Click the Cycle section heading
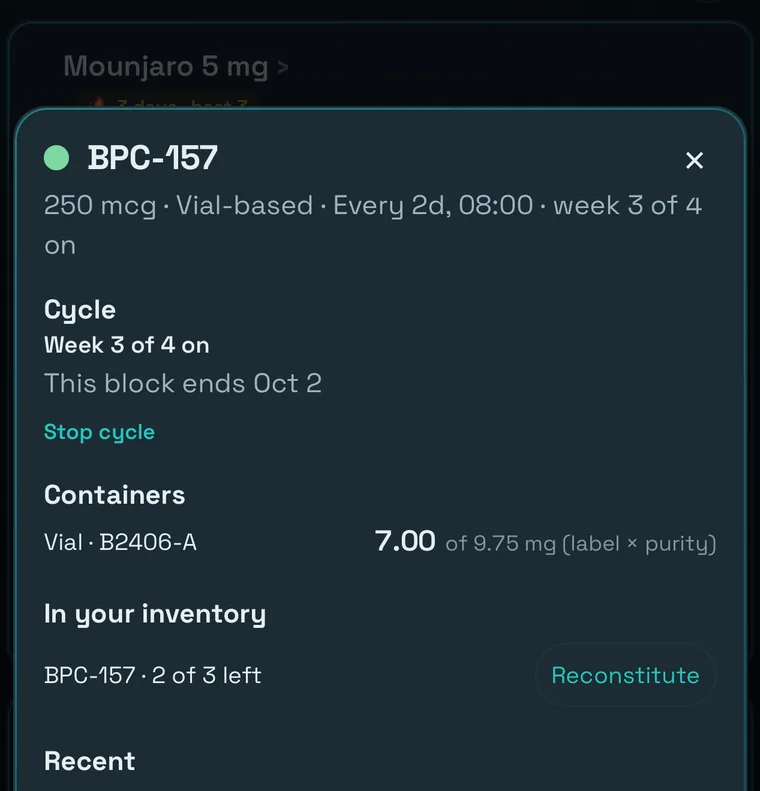The image size is (760, 791). tap(80, 310)
